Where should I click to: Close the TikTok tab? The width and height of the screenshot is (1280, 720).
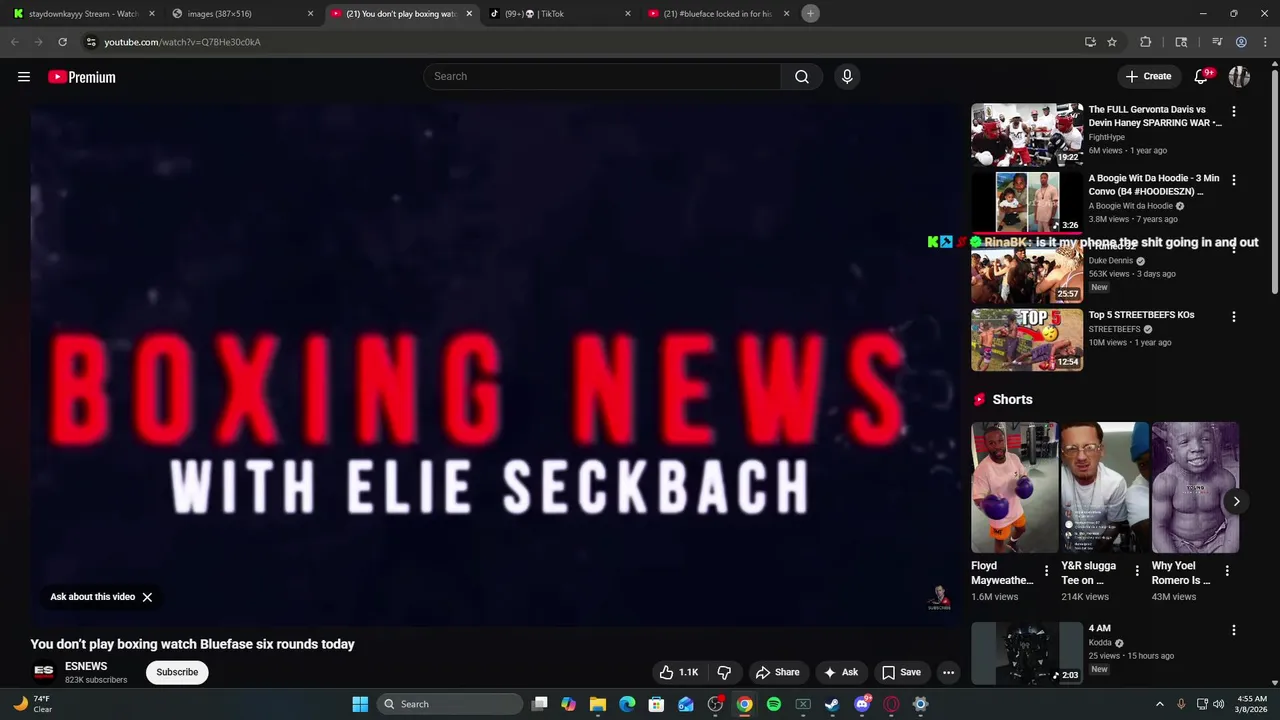628,14
